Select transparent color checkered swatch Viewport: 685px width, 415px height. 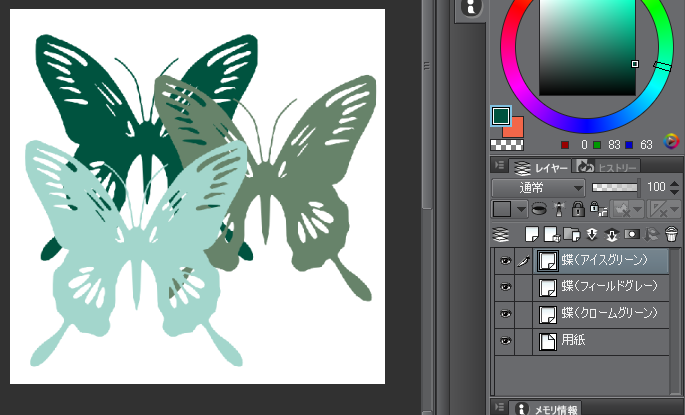(507, 144)
